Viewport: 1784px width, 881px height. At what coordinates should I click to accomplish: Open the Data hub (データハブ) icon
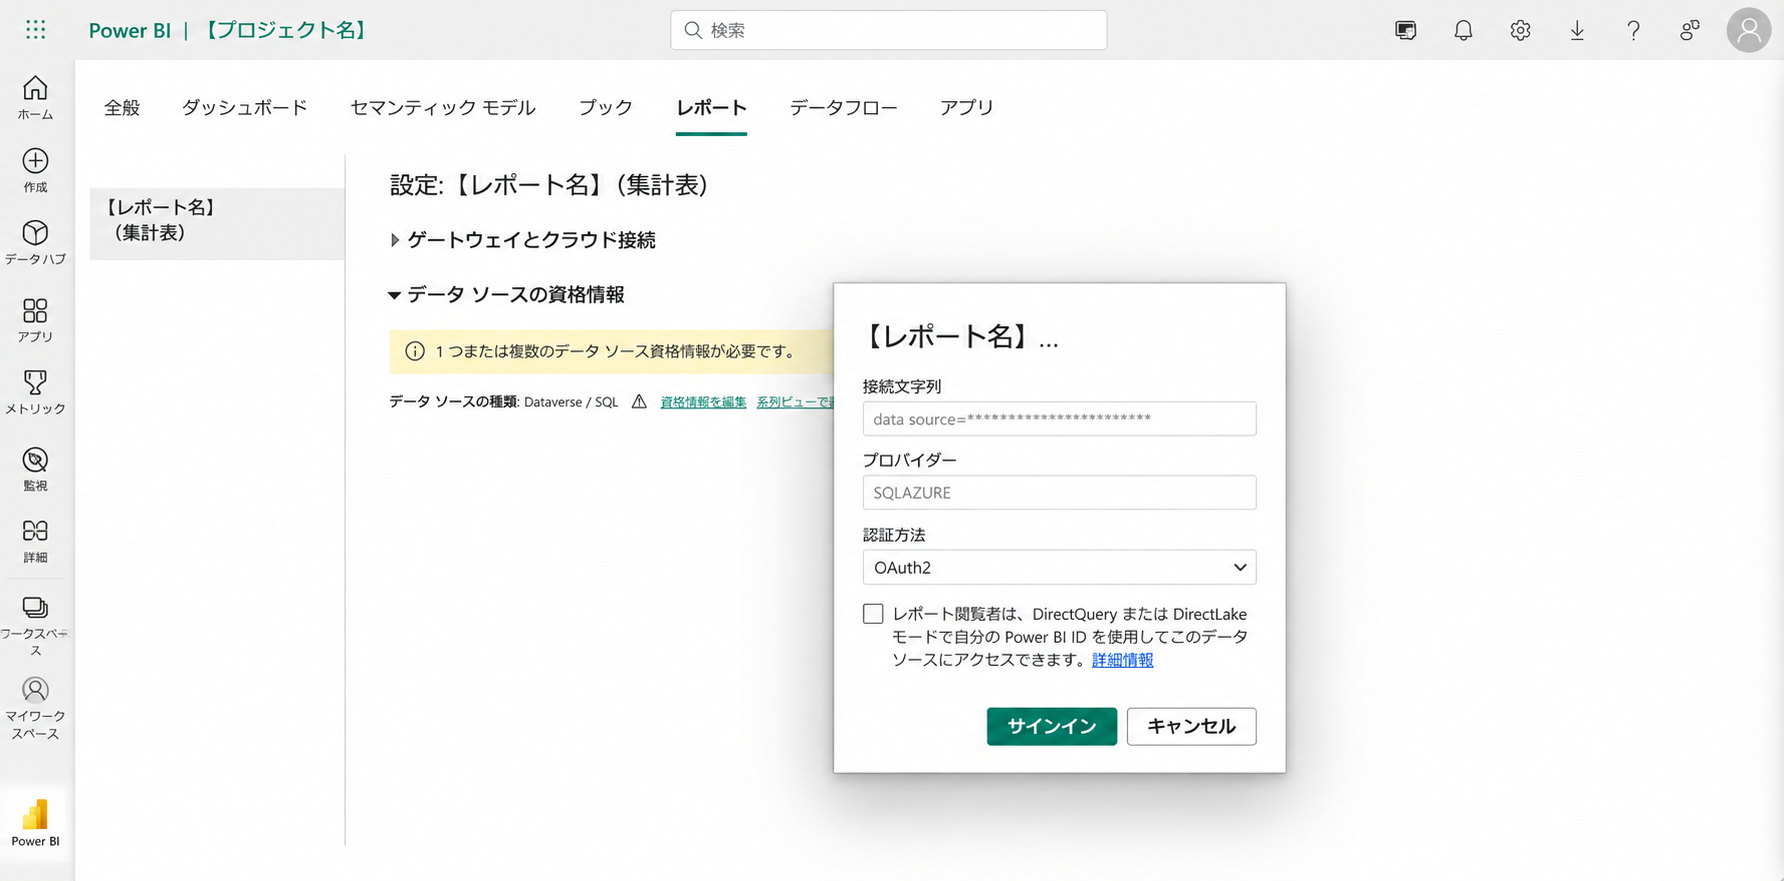tap(35, 243)
